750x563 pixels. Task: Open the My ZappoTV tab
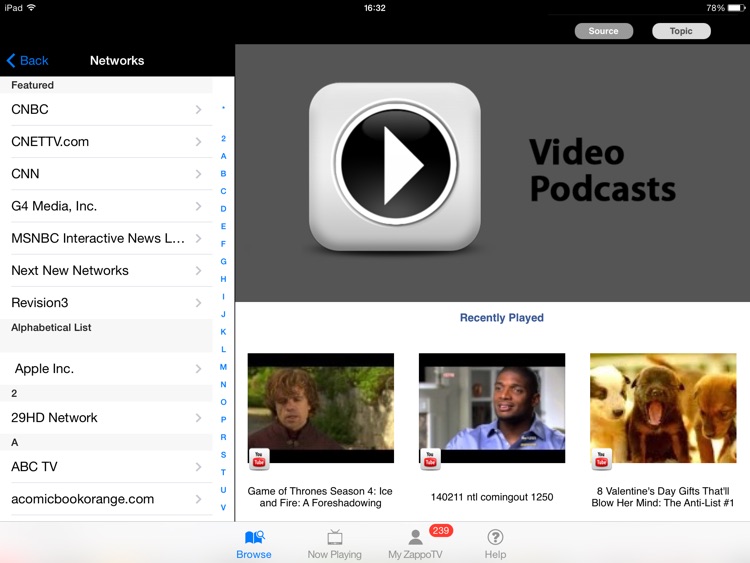(x=415, y=544)
